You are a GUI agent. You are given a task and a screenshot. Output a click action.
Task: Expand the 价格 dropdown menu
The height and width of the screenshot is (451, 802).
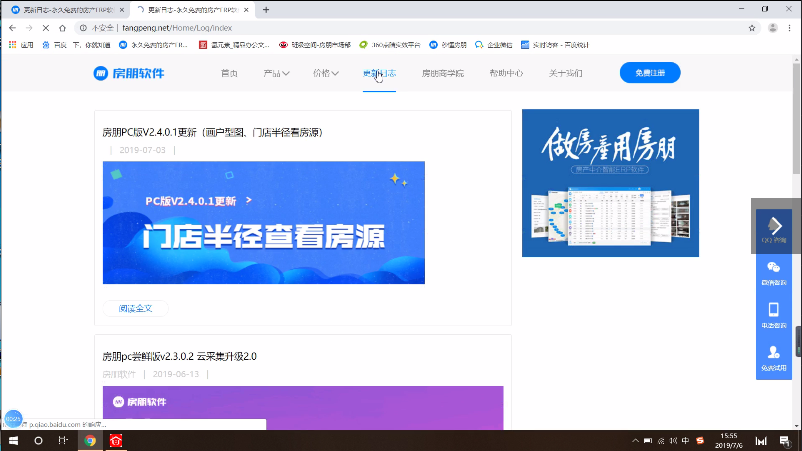click(326, 73)
